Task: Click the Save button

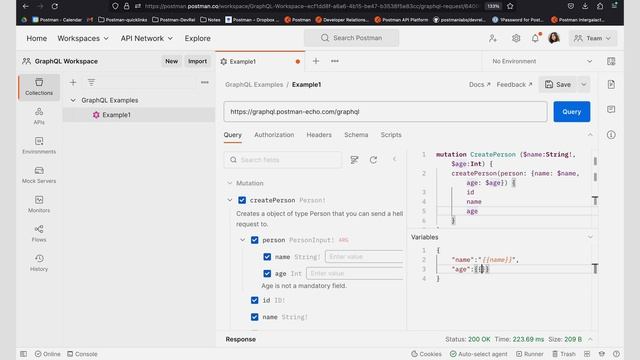Action: (x=558, y=84)
